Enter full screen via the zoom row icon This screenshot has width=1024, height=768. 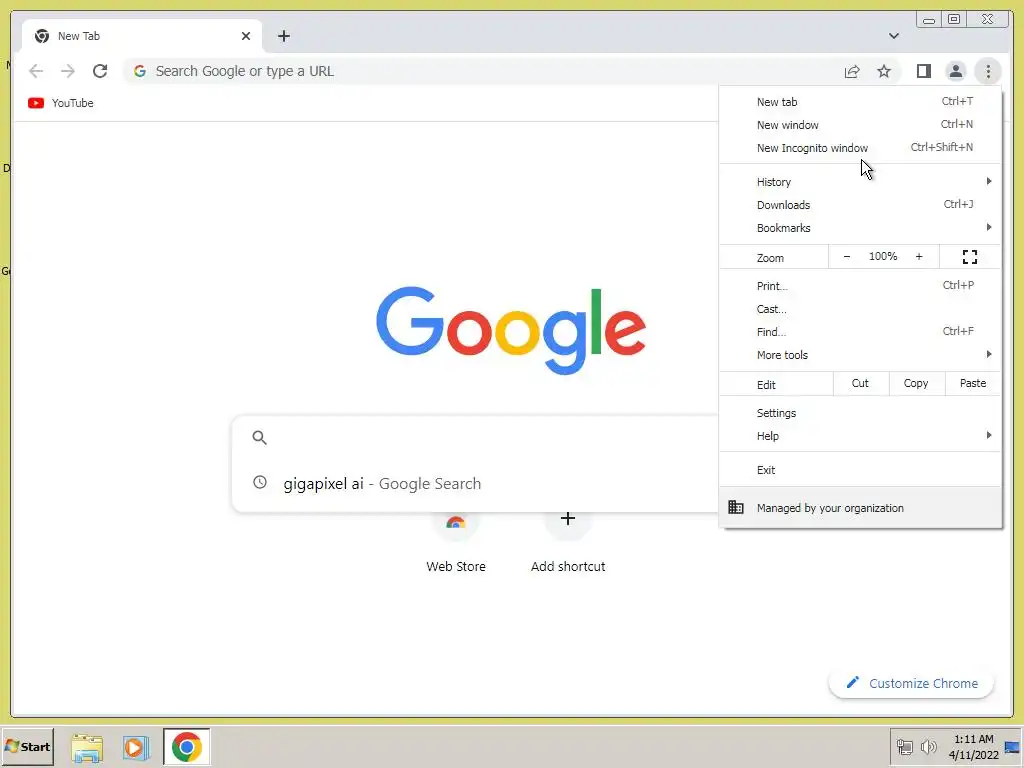pos(970,257)
